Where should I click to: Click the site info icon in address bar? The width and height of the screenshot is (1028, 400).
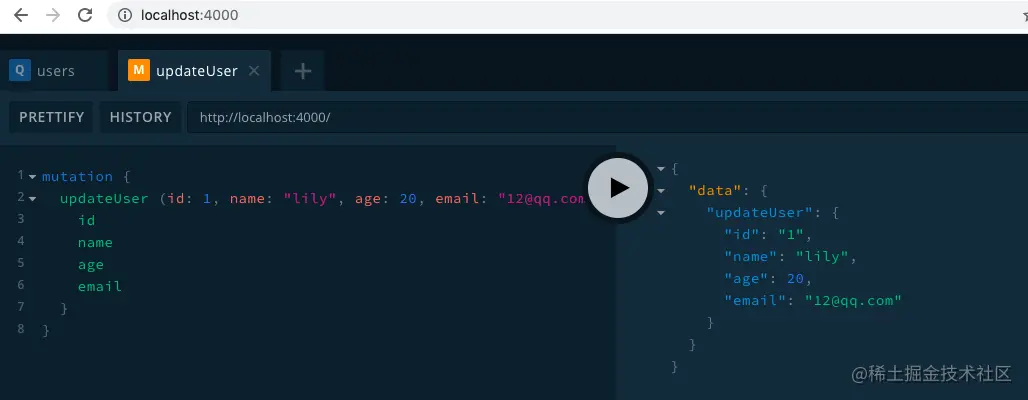pos(126,15)
